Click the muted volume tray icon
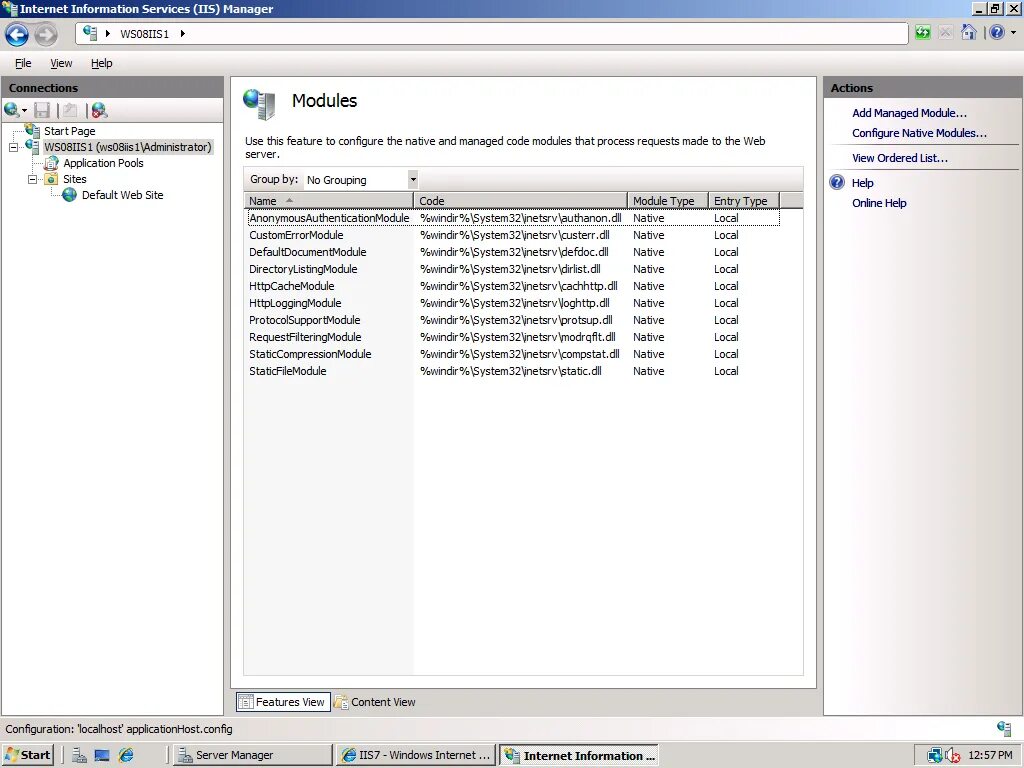The height and width of the screenshot is (768, 1024). click(953, 755)
